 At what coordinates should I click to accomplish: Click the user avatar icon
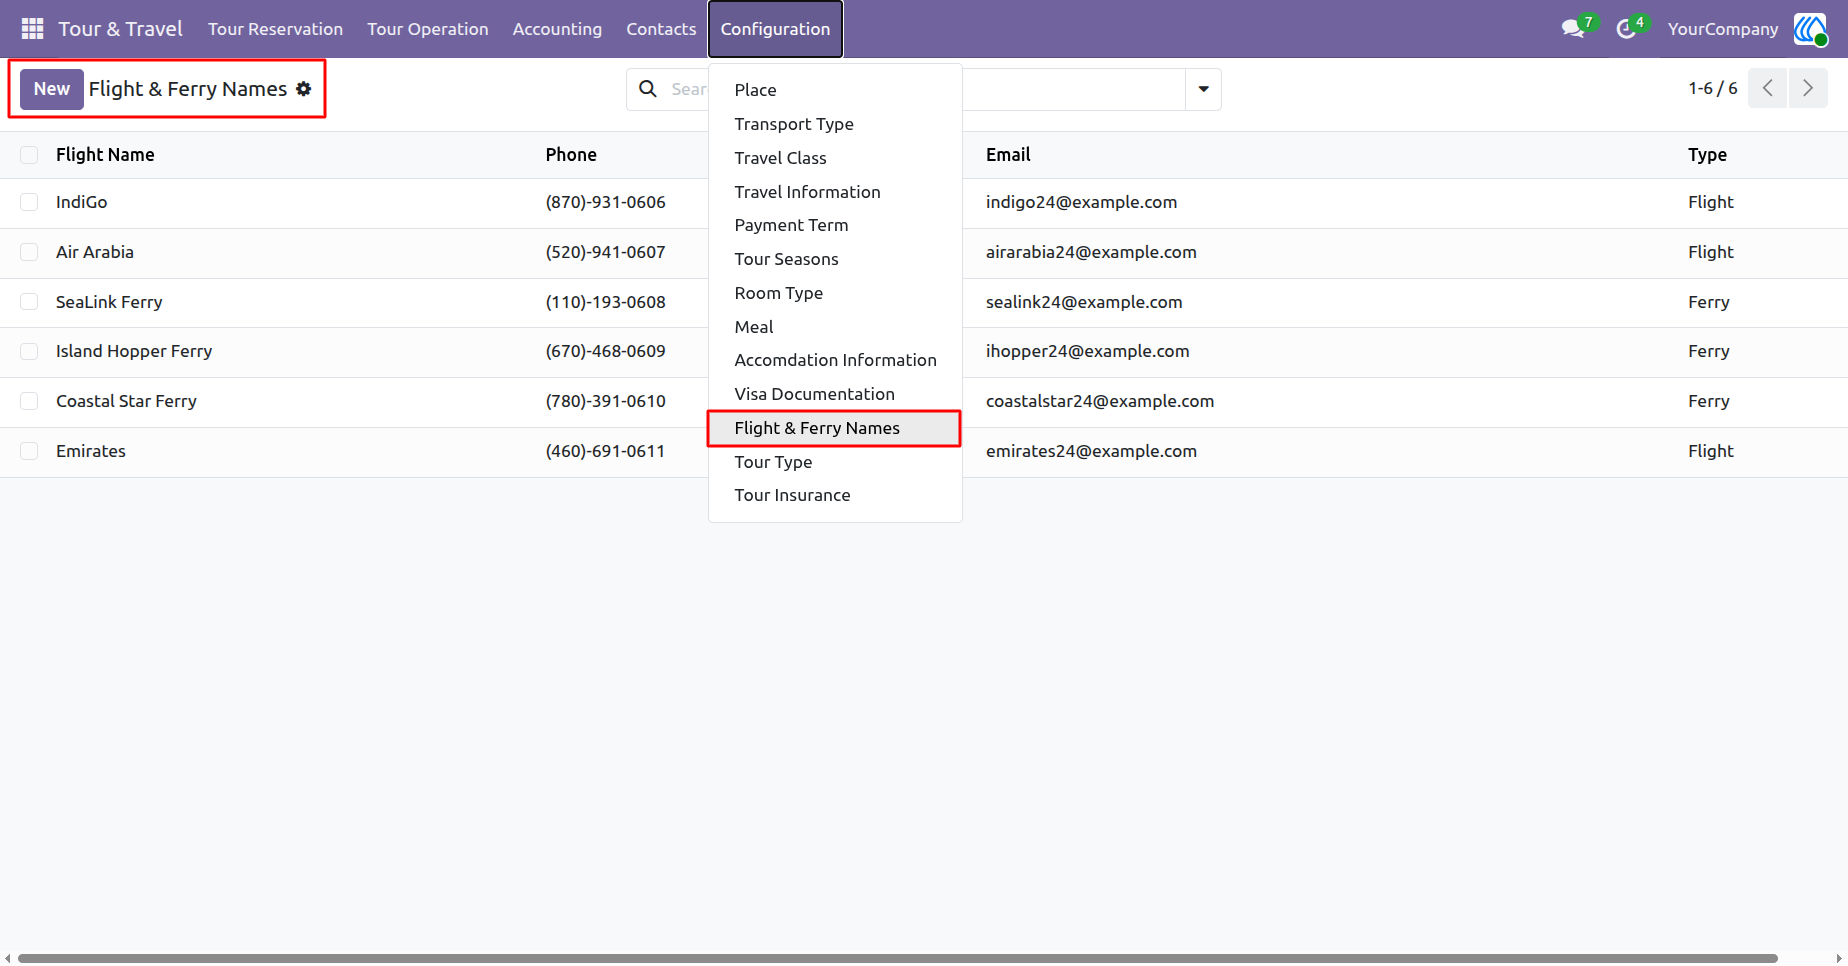tap(1810, 29)
